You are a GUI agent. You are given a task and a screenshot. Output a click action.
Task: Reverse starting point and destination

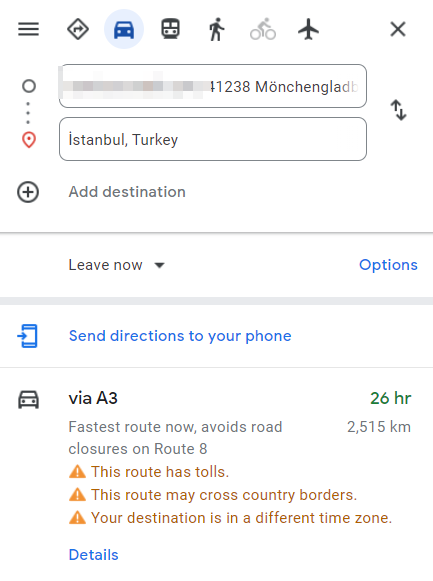[399, 110]
